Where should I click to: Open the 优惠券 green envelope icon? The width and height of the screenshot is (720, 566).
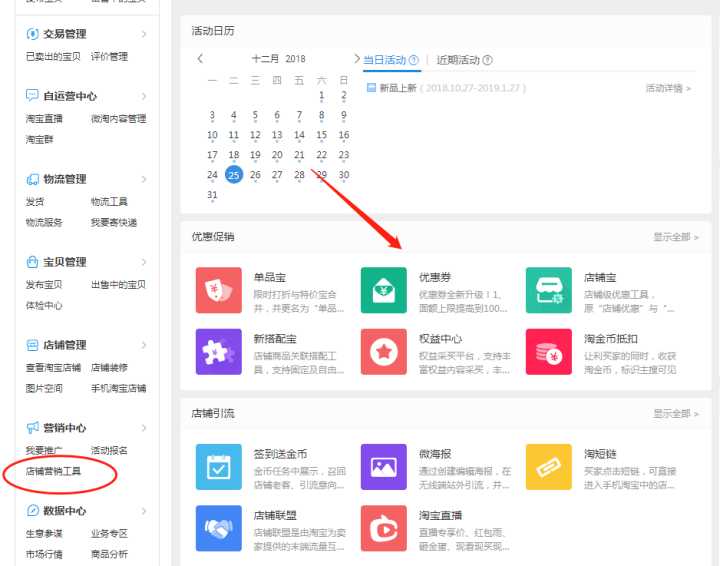point(383,291)
